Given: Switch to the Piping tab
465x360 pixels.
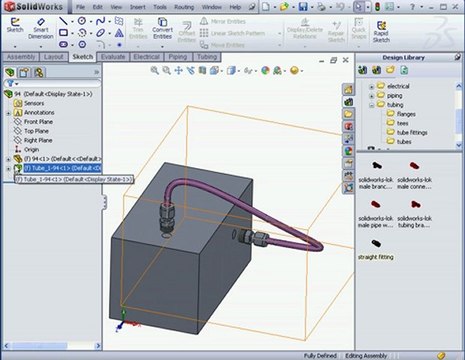Looking at the screenshot, I should tap(178, 57).
